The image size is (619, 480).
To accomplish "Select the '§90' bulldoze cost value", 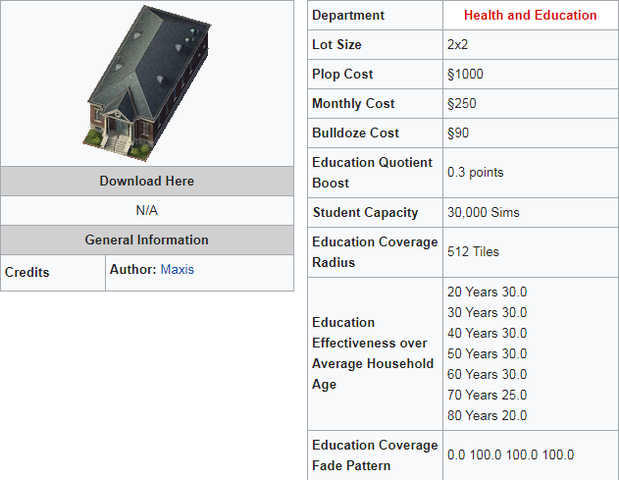I will point(458,133).
